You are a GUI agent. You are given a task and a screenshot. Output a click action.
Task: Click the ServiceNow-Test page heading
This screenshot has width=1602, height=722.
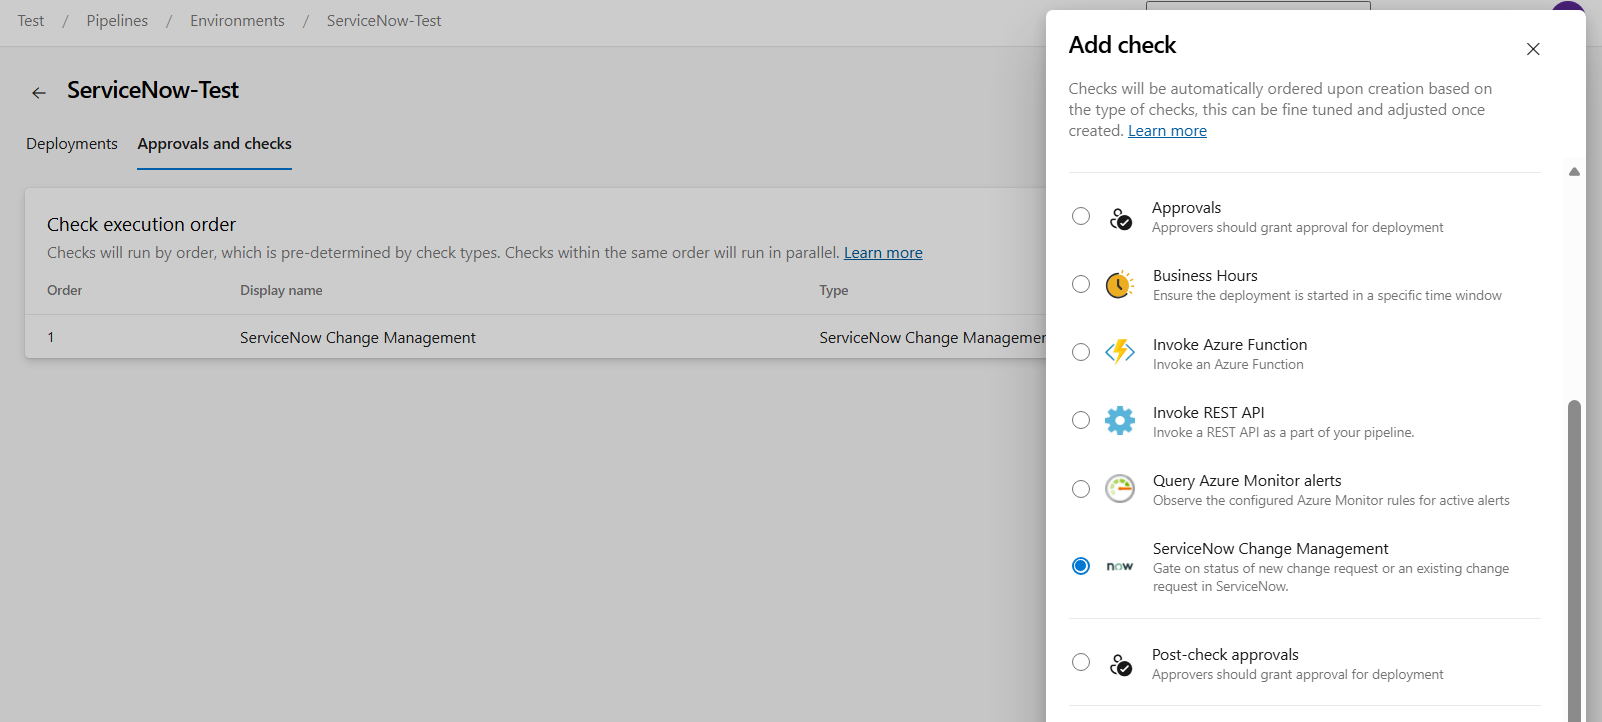click(x=153, y=90)
